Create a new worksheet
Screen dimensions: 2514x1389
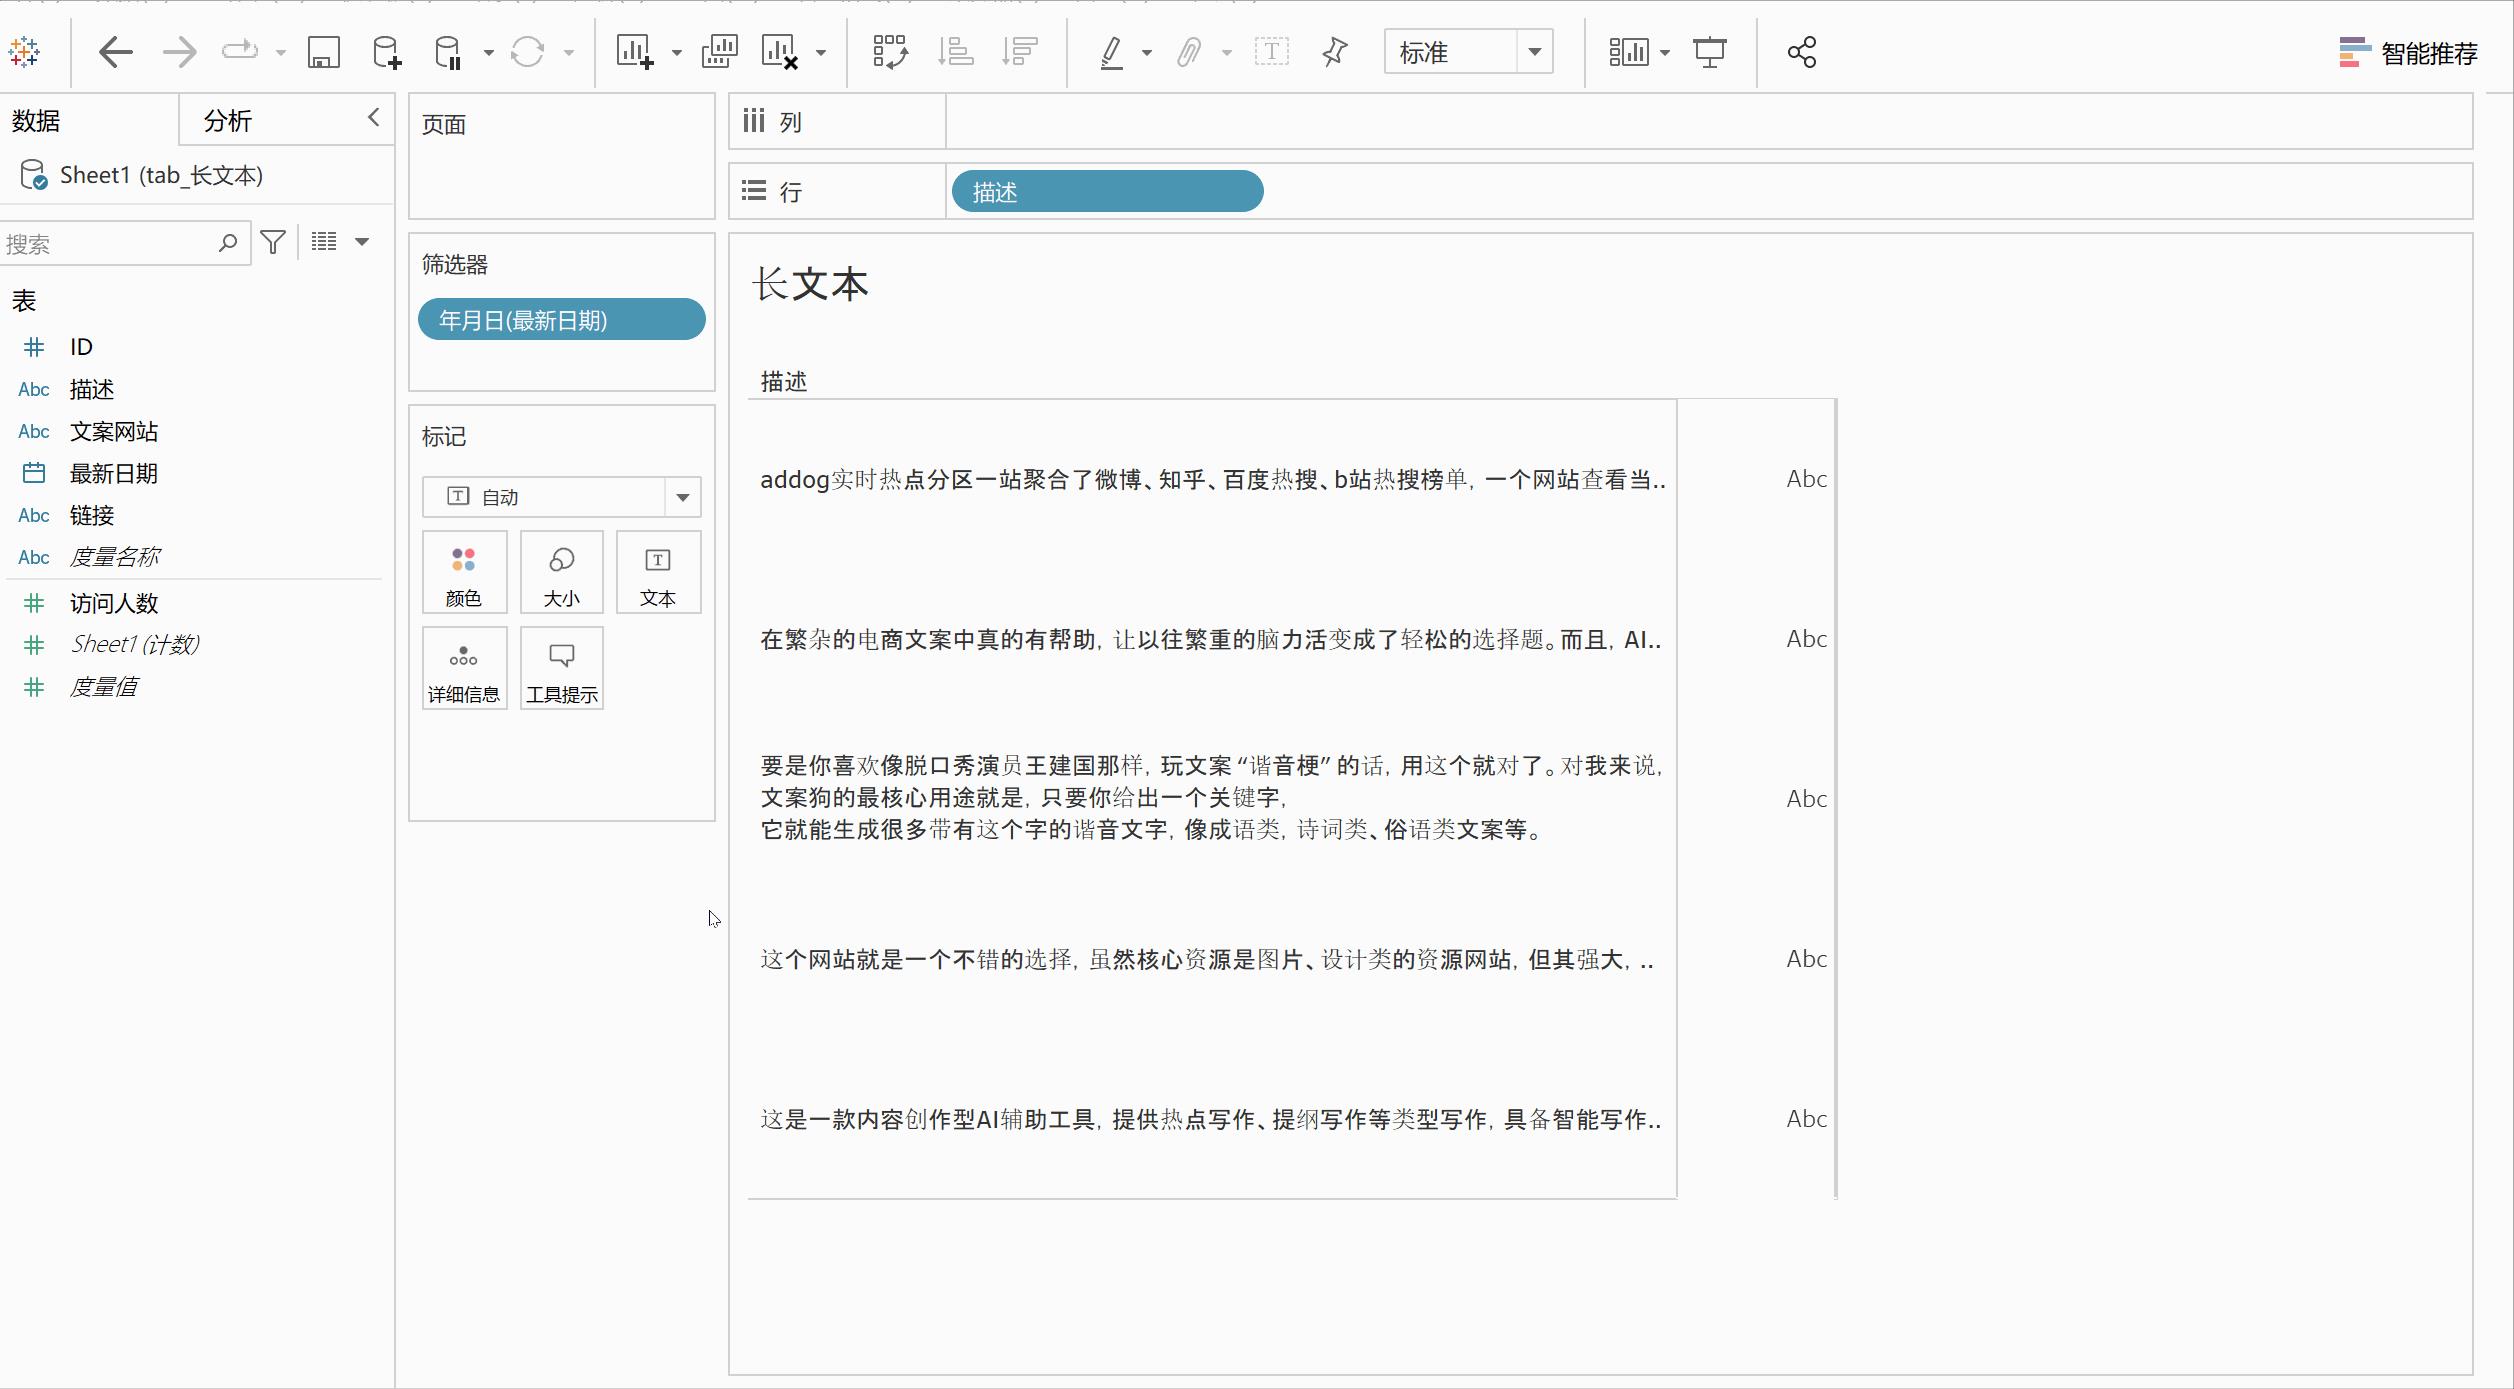[x=635, y=52]
